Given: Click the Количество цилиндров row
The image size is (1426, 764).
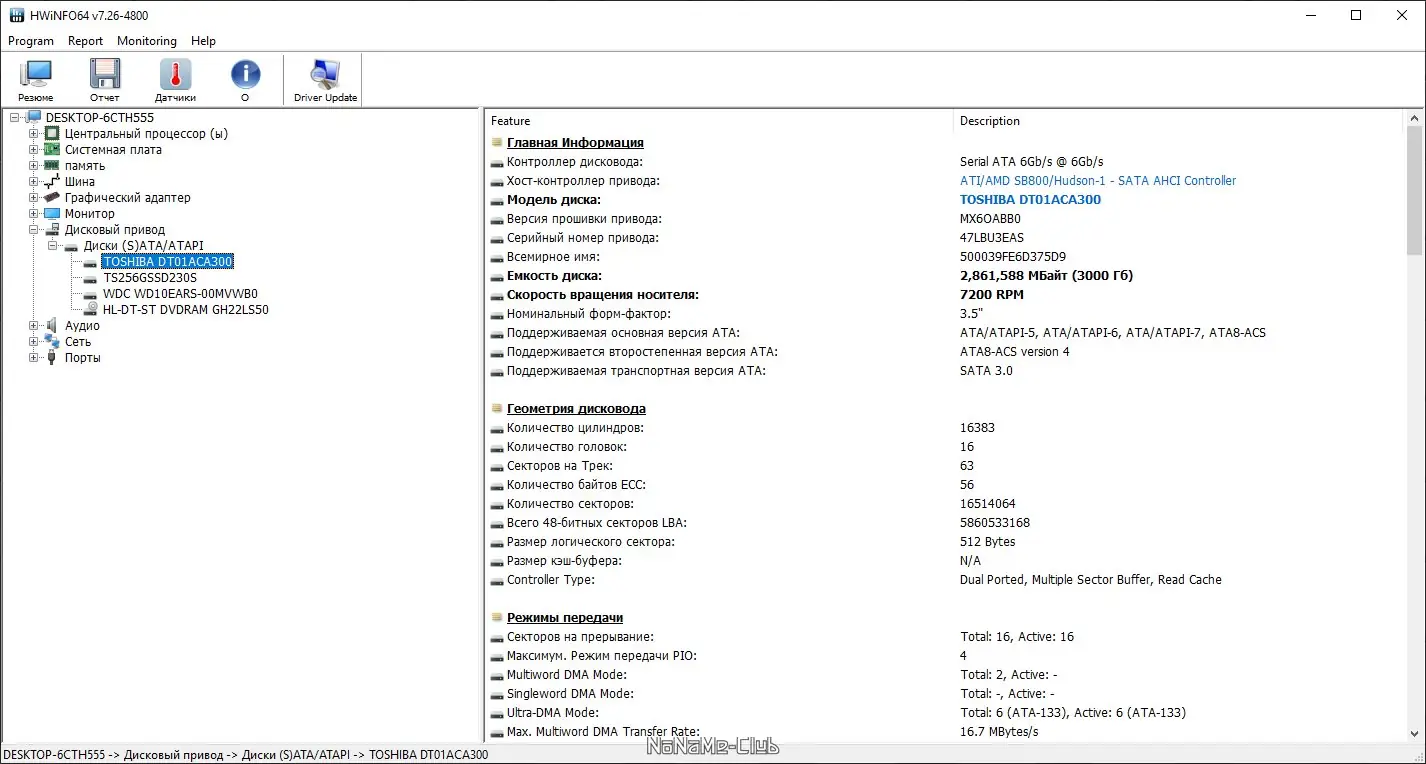Looking at the screenshot, I should pos(946,428).
